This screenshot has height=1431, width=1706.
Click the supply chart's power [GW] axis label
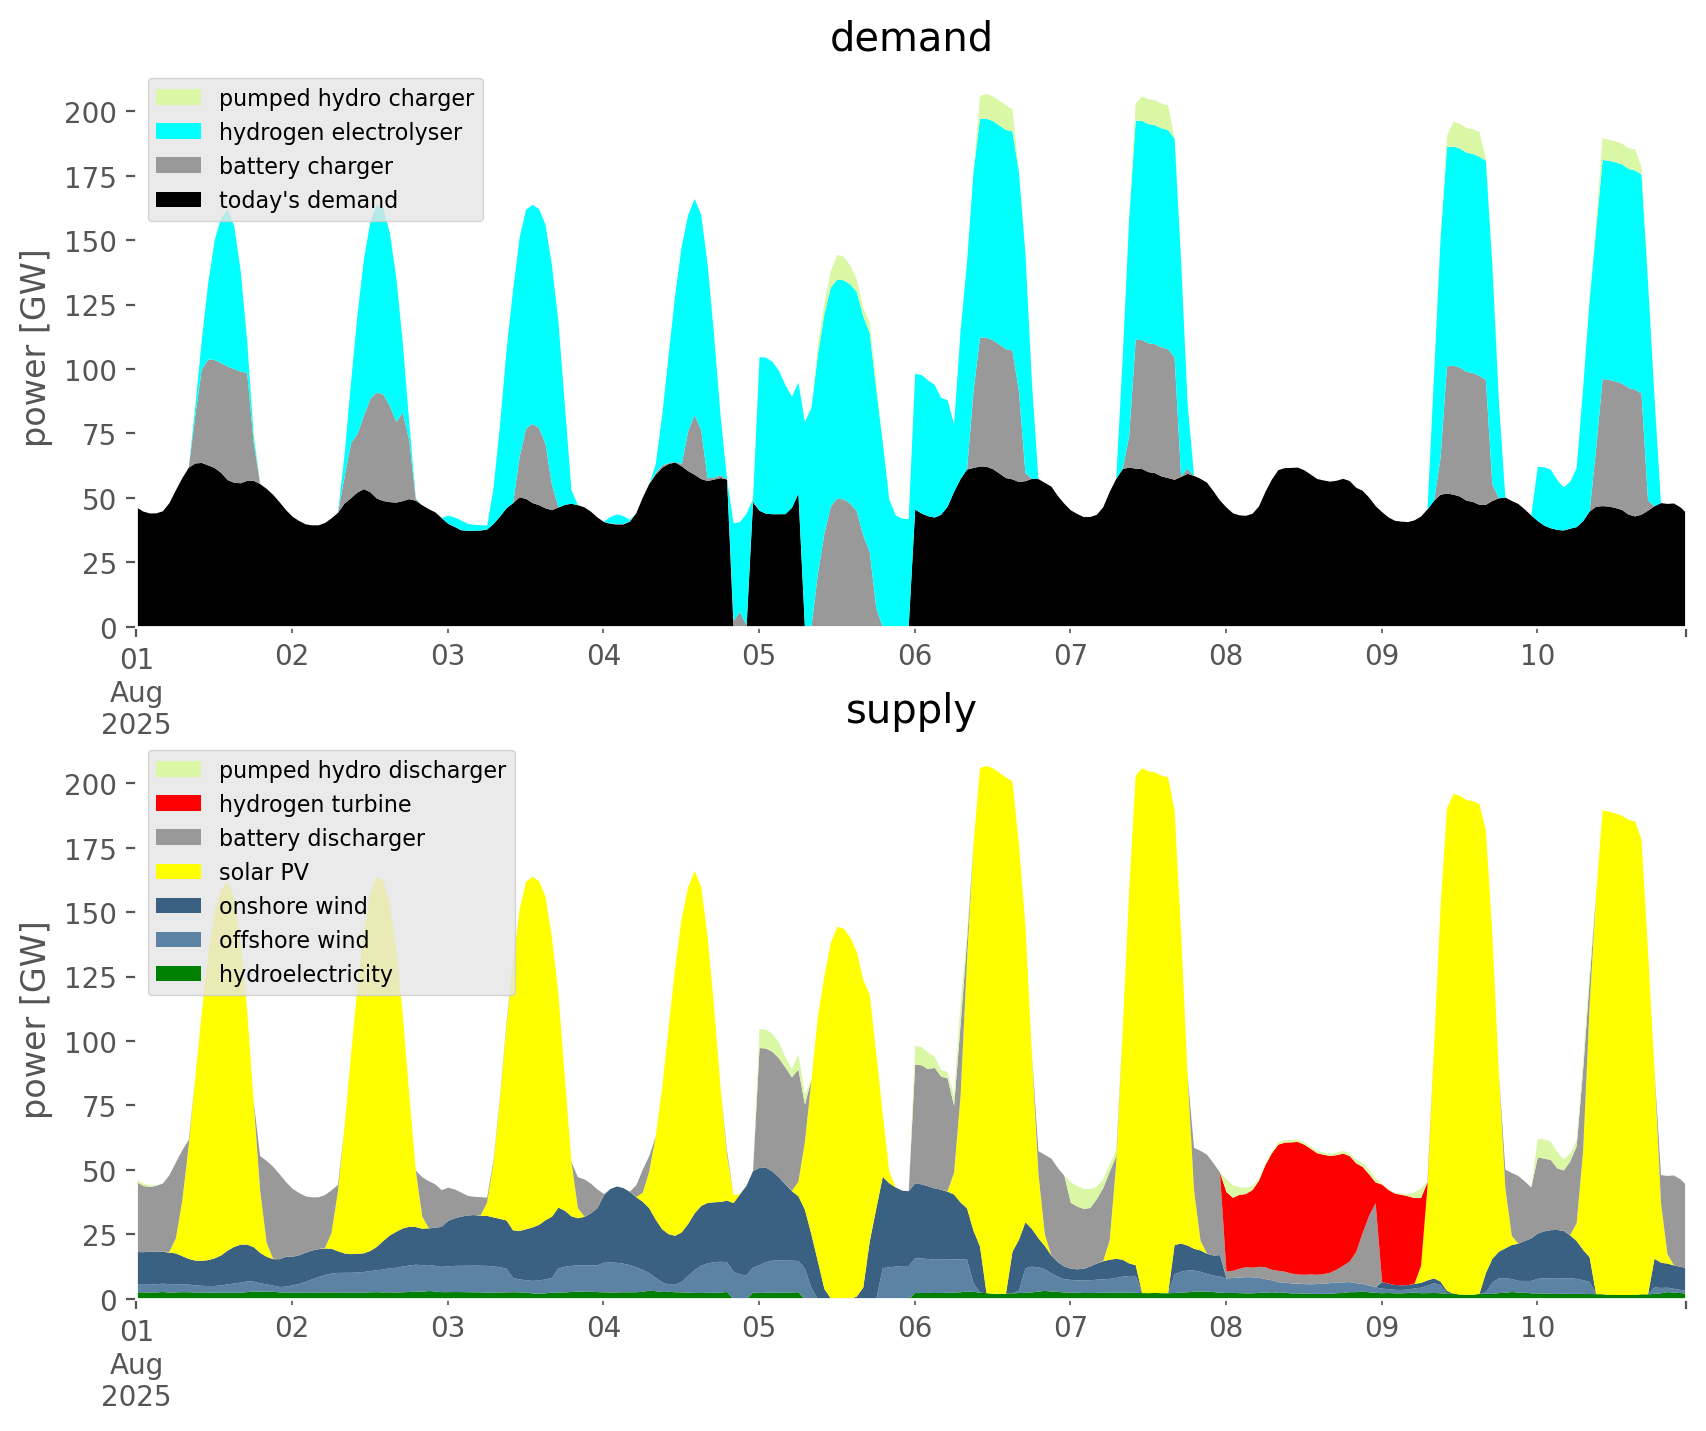click(x=35, y=1020)
